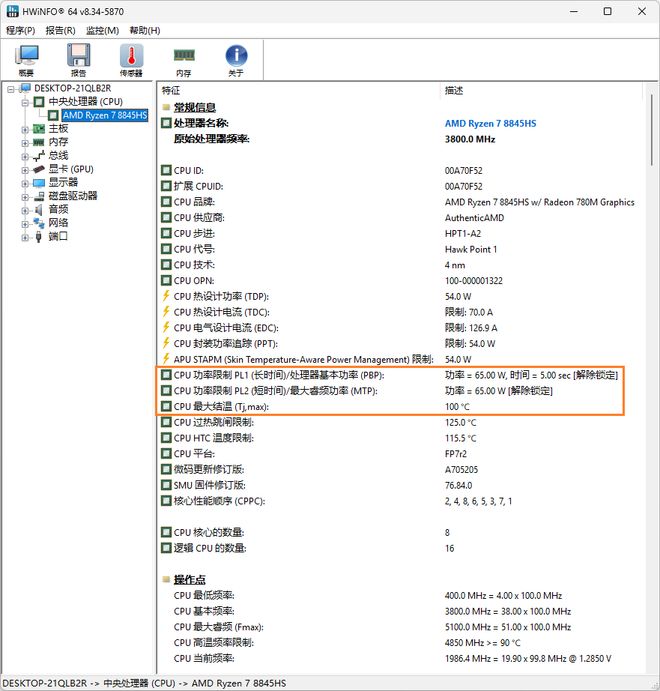The height and width of the screenshot is (691, 660).
Task: Expand the 磁盘驱动器 tree node
Action: click(x=25, y=197)
